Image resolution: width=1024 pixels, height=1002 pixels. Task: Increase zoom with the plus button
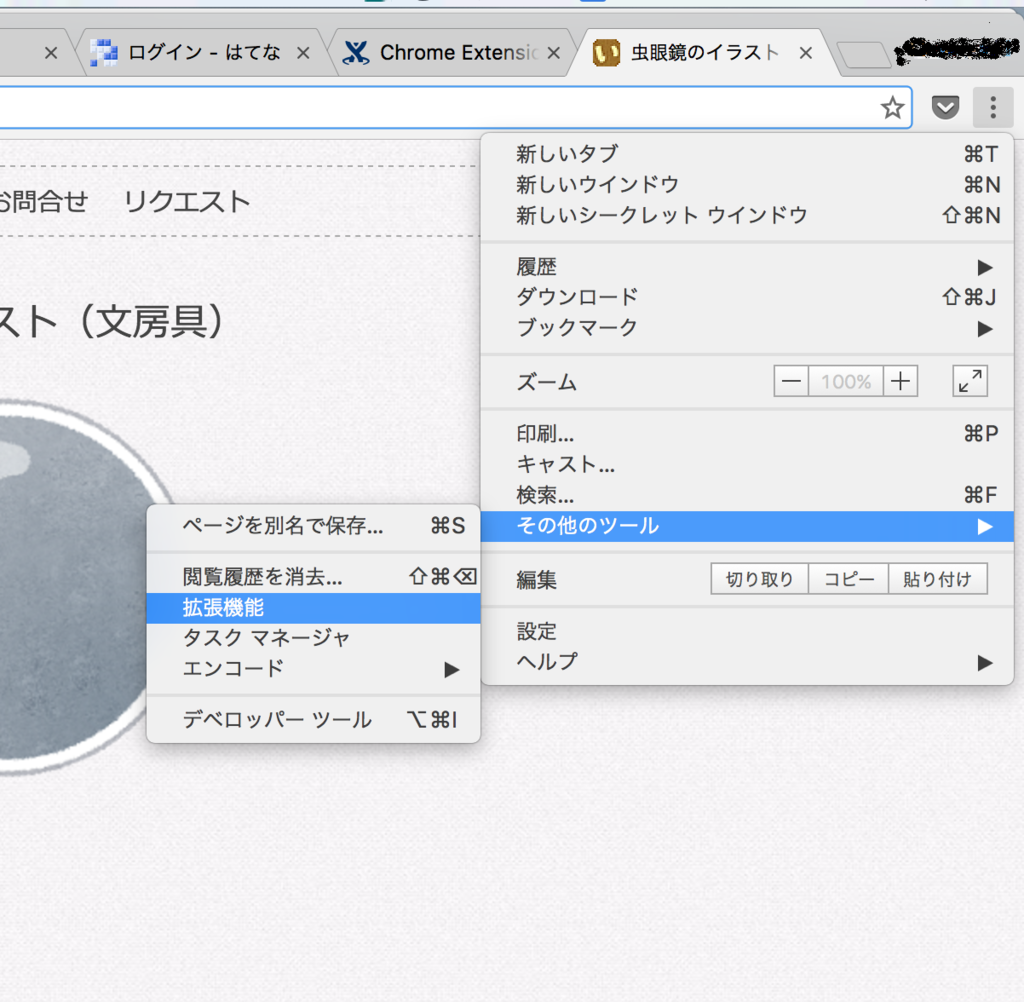click(x=901, y=381)
